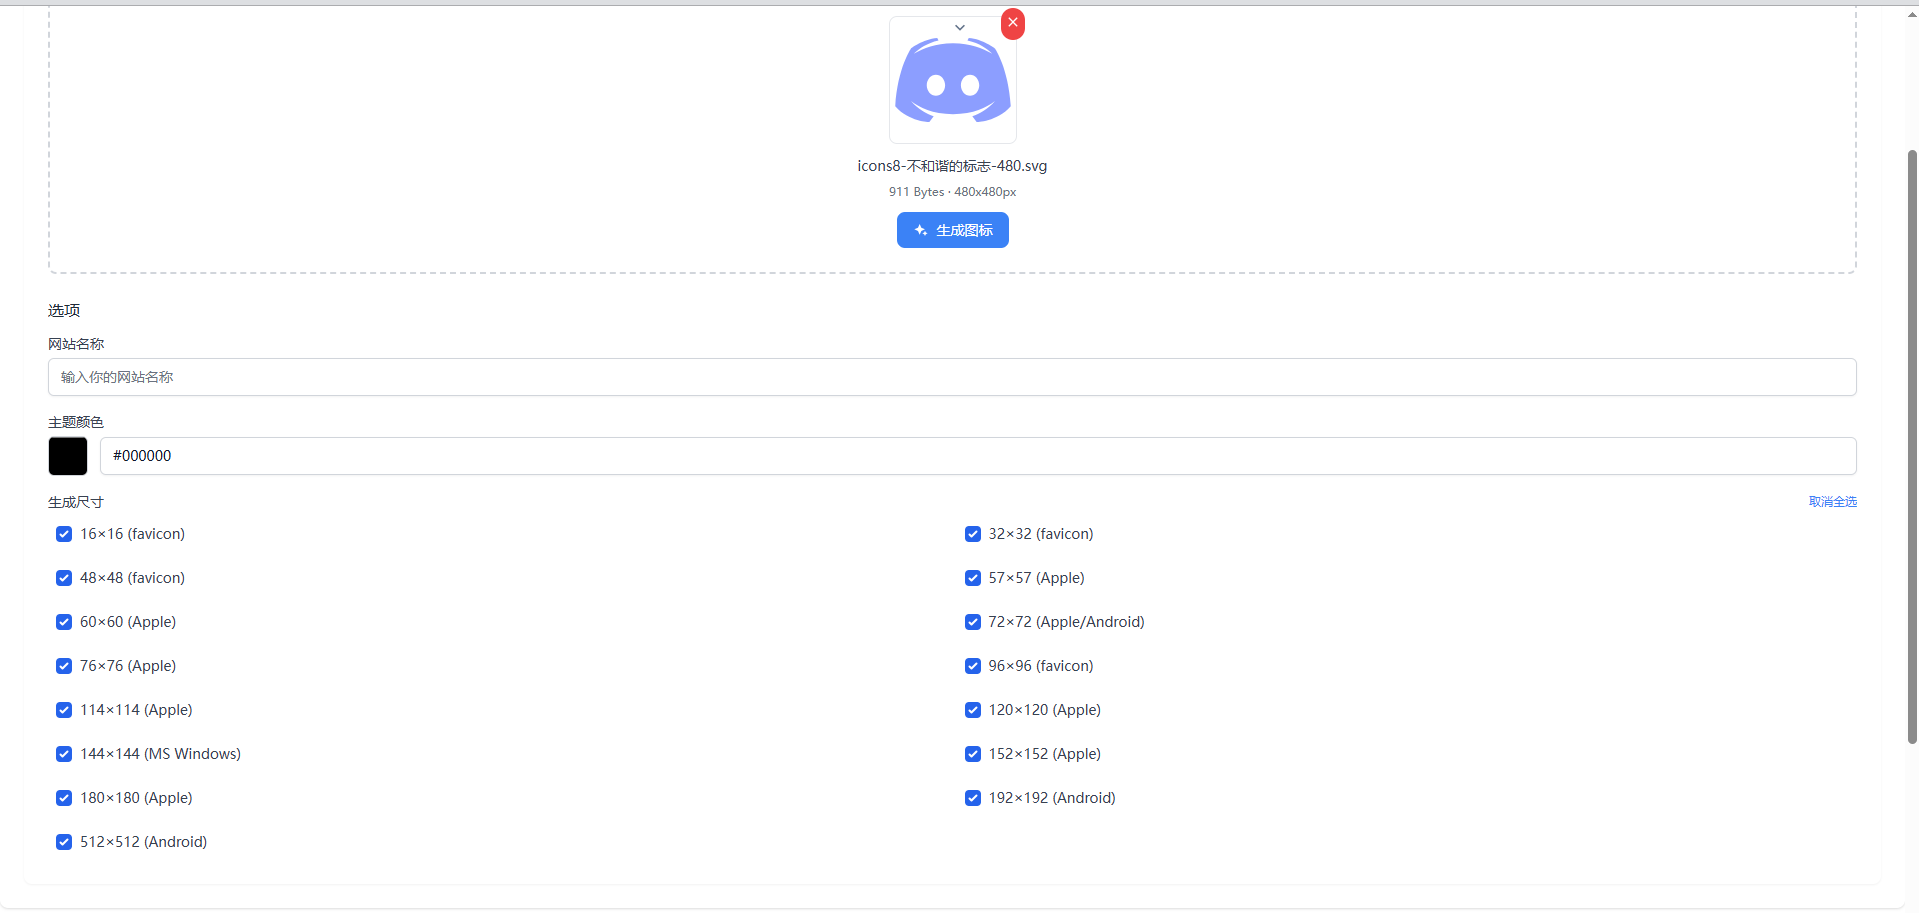The image size is (1919, 913).
Task: Toggle the 57×57 Apple size
Action: [x=972, y=578]
